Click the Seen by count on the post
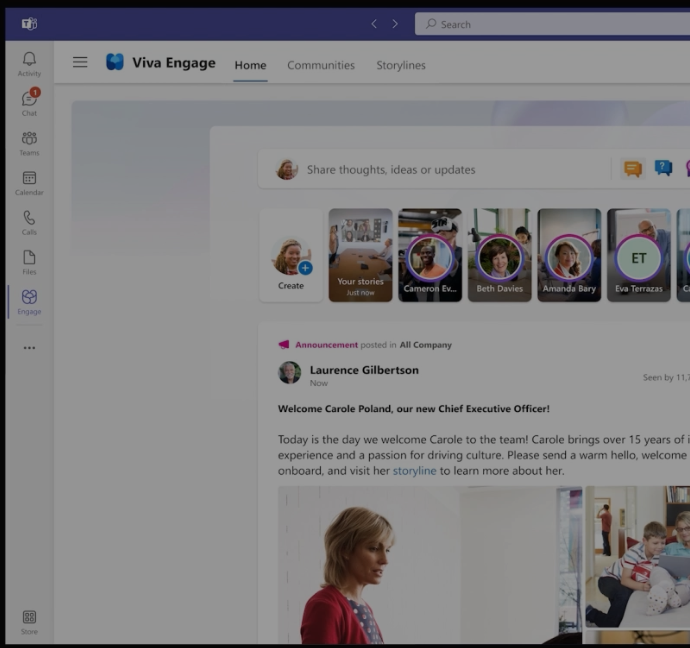The height and width of the screenshot is (648, 690). point(666,377)
